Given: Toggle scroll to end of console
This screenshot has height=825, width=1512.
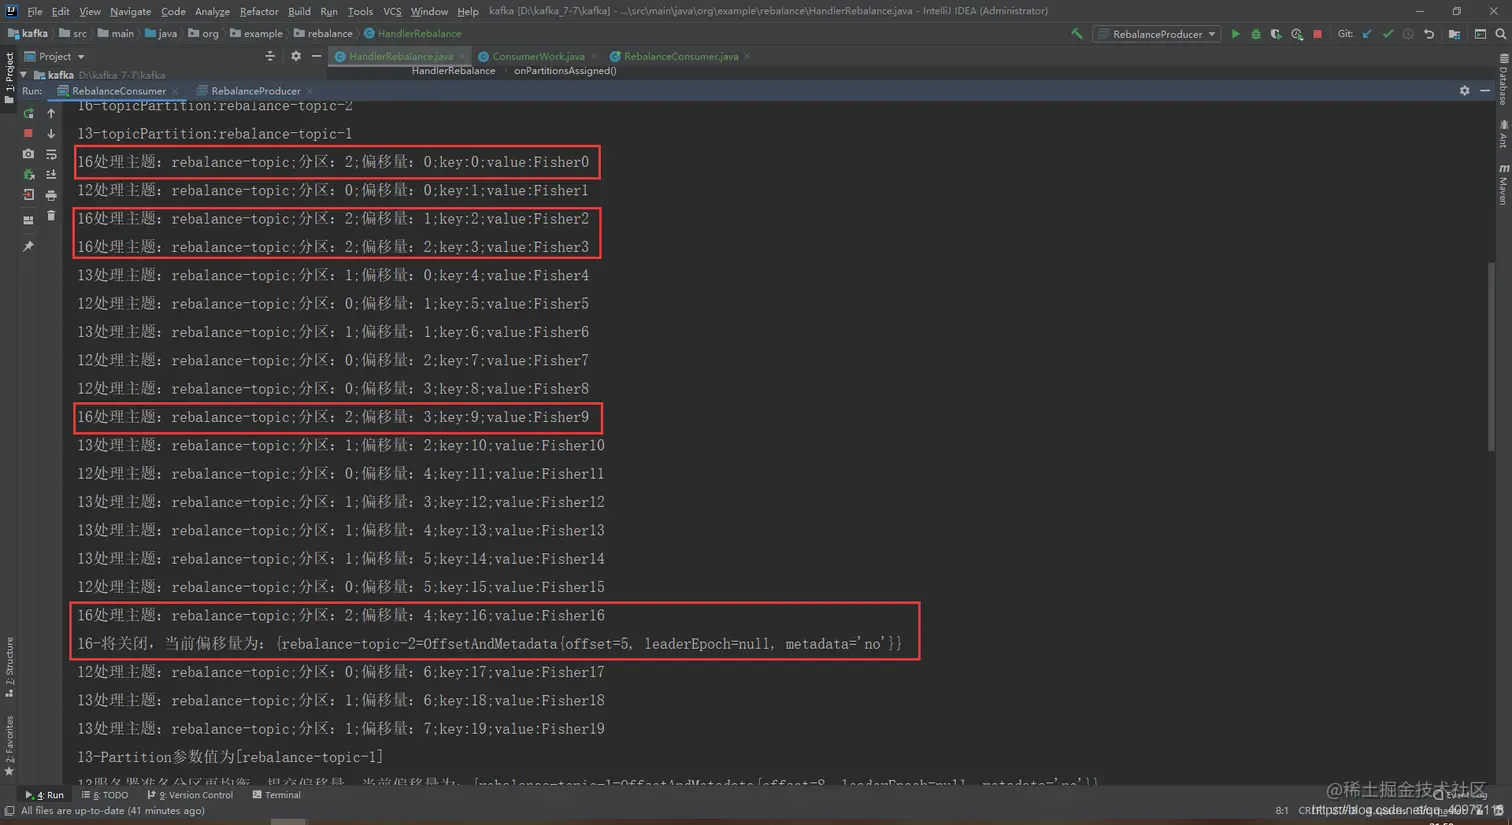Looking at the screenshot, I should point(51,174).
